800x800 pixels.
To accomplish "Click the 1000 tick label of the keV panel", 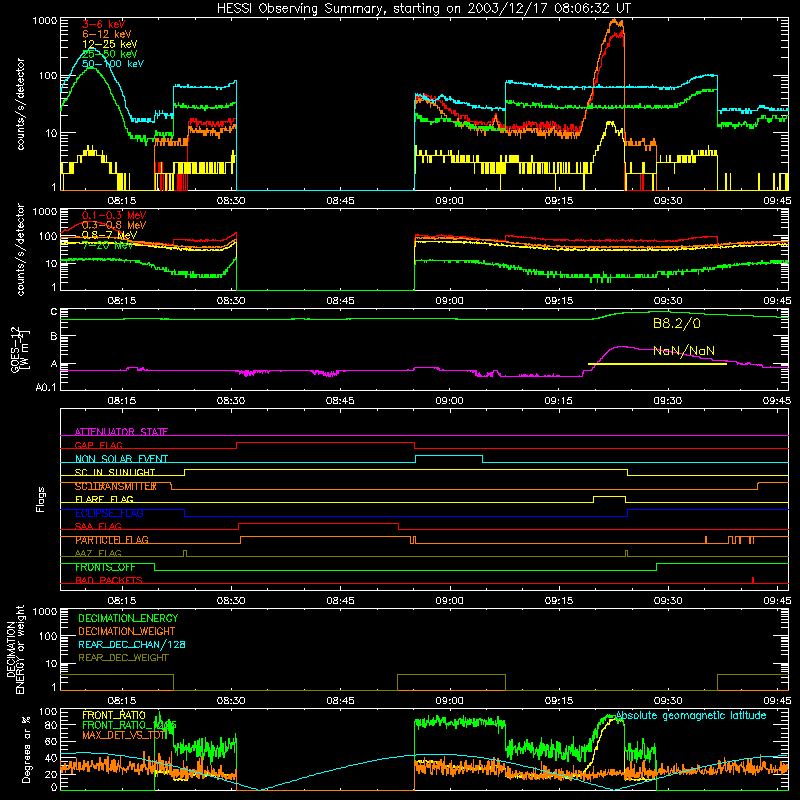I will 44,21.
